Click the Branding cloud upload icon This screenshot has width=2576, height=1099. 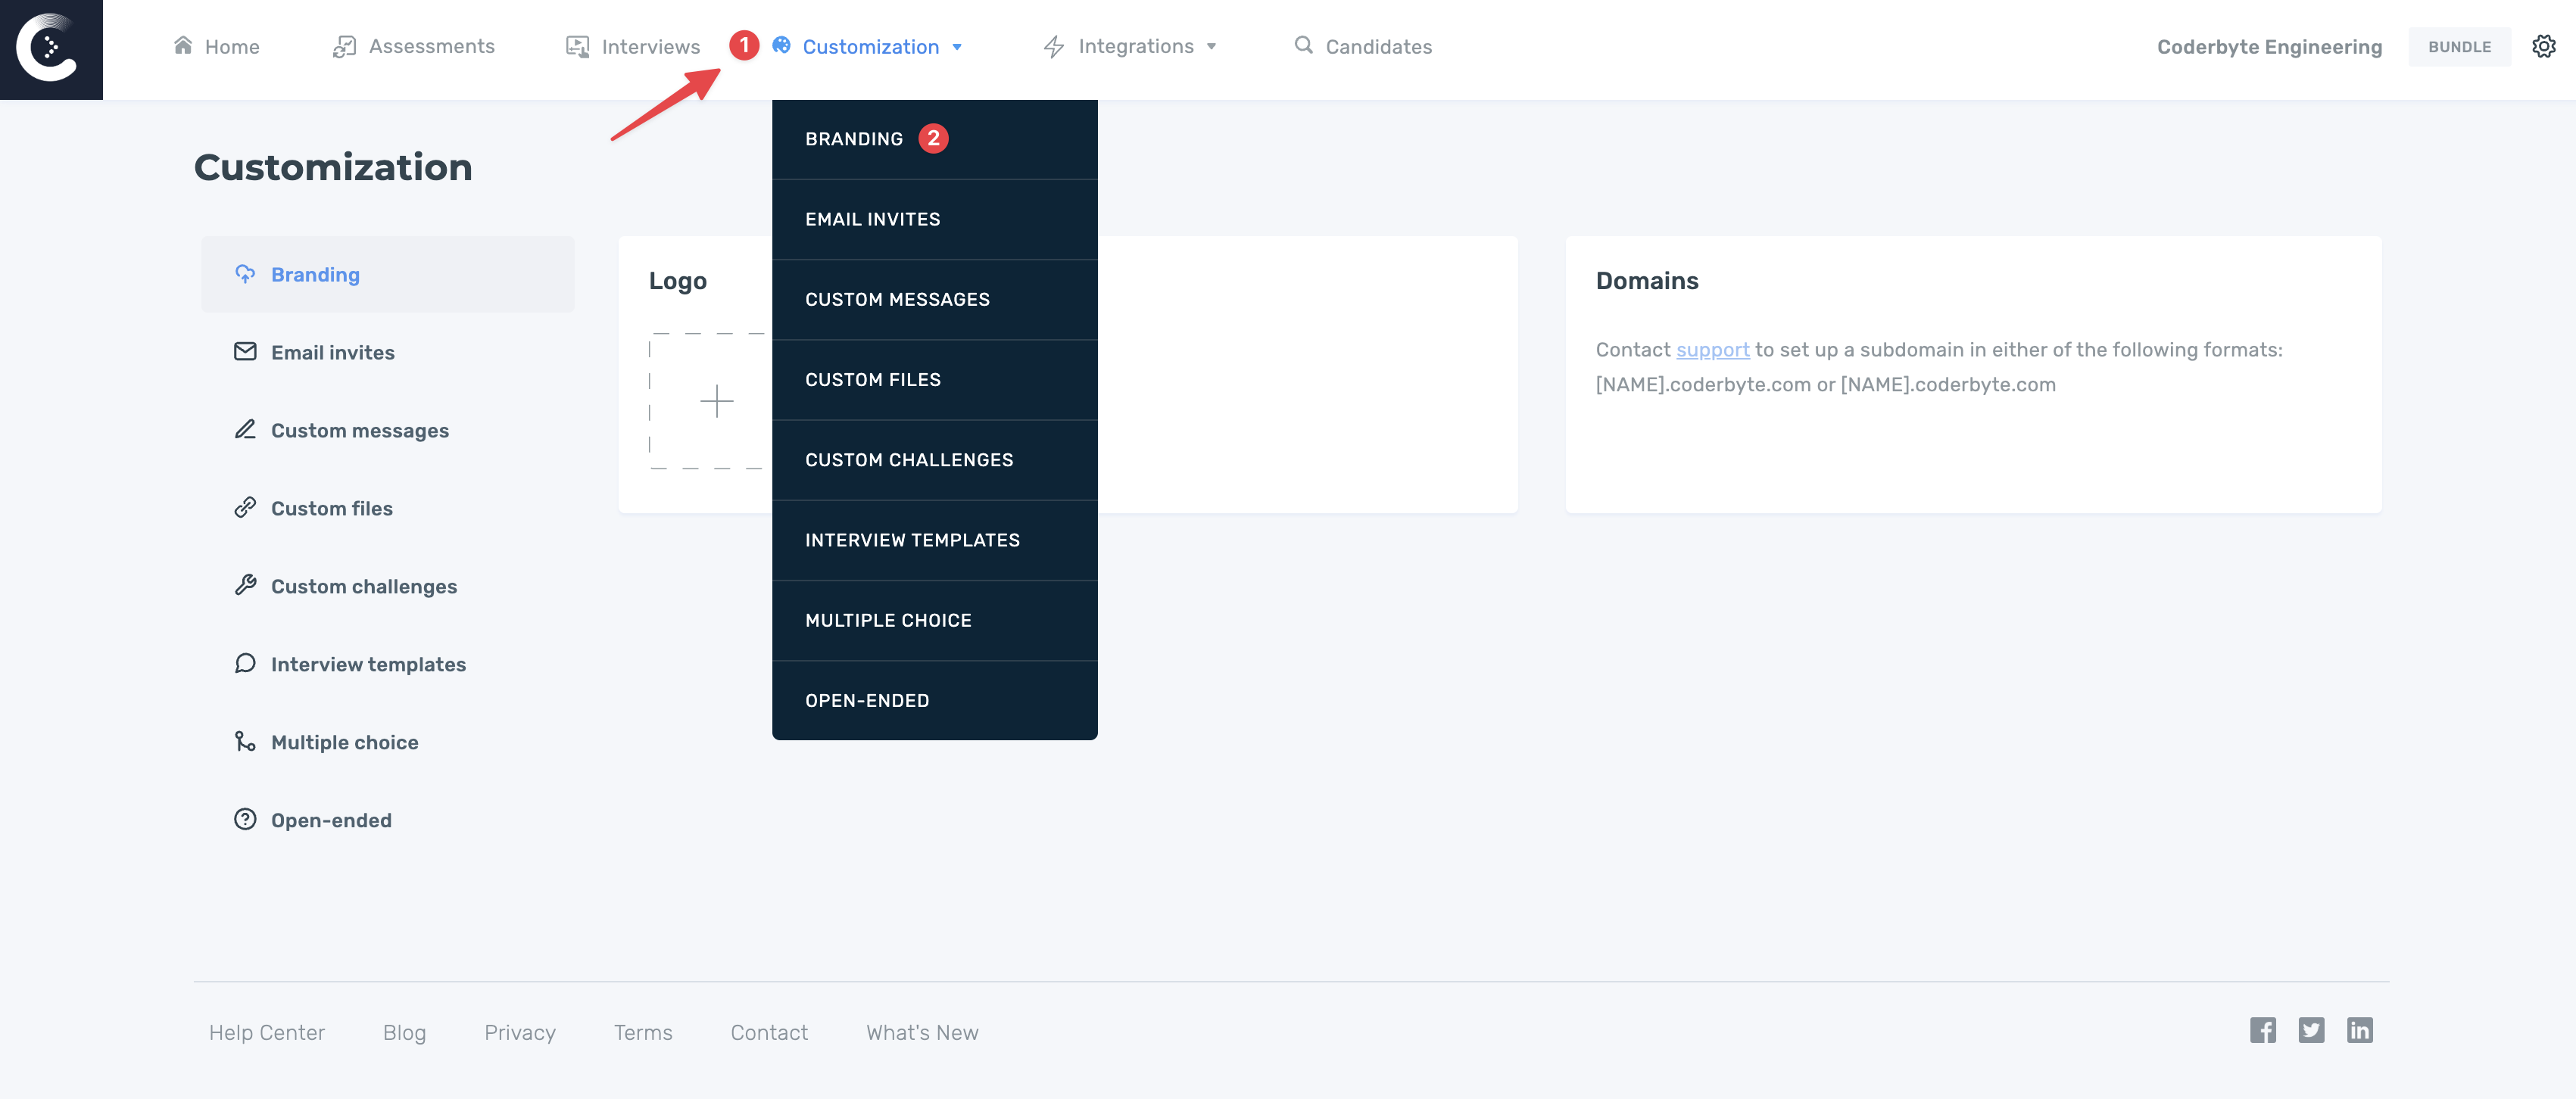[x=245, y=273]
